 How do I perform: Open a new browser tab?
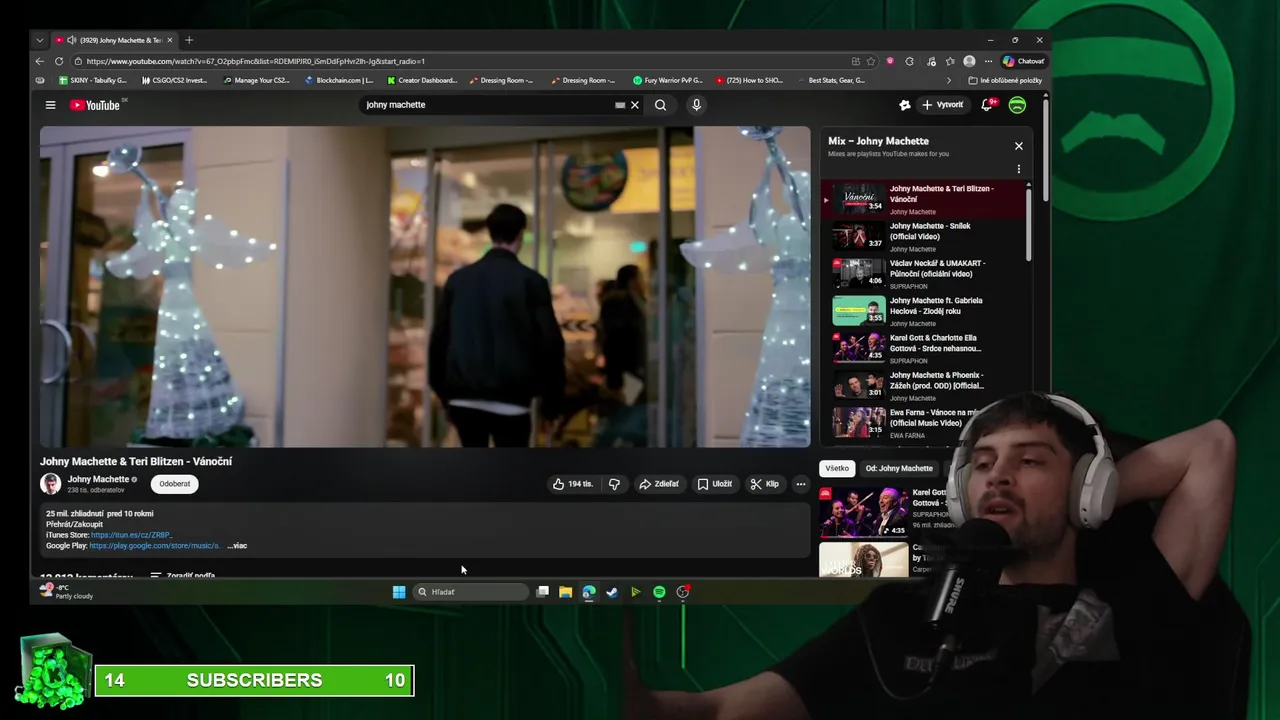[x=189, y=40]
